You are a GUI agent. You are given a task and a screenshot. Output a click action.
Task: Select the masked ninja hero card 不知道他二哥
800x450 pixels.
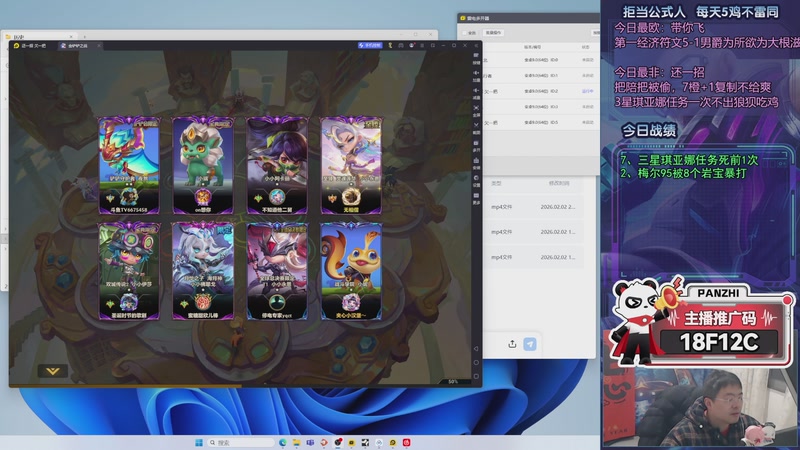tap(277, 165)
